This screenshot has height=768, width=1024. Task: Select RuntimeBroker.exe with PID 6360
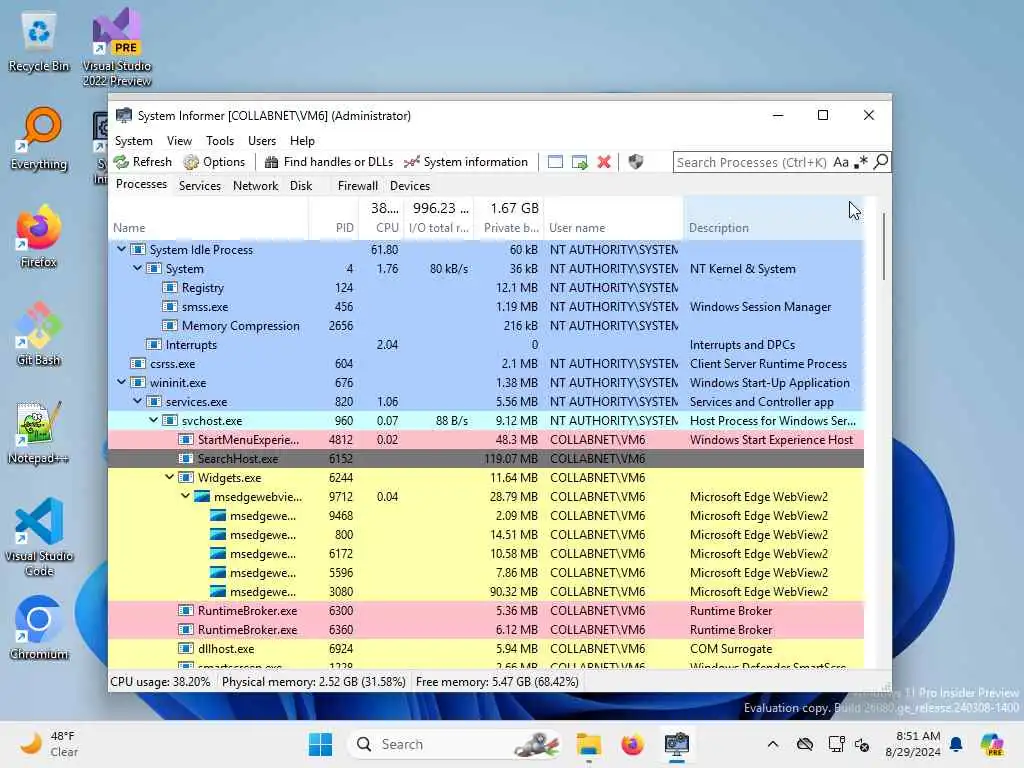486,630
